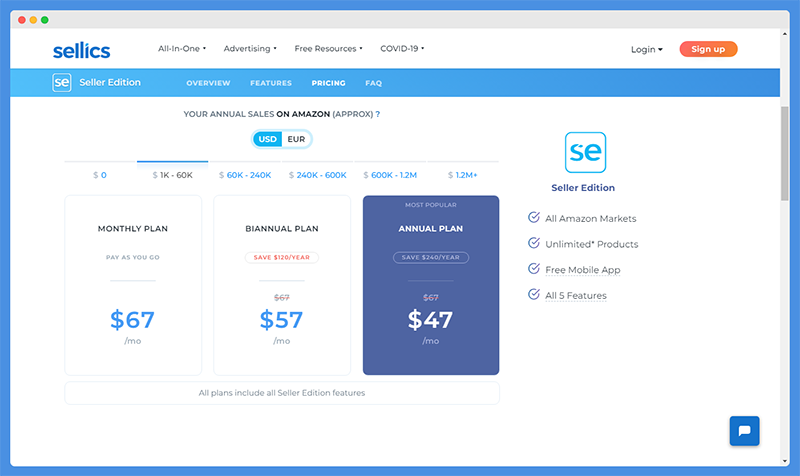Go to the Features tab
The height and width of the screenshot is (476, 800).
pyautogui.click(x=271, y=83)
